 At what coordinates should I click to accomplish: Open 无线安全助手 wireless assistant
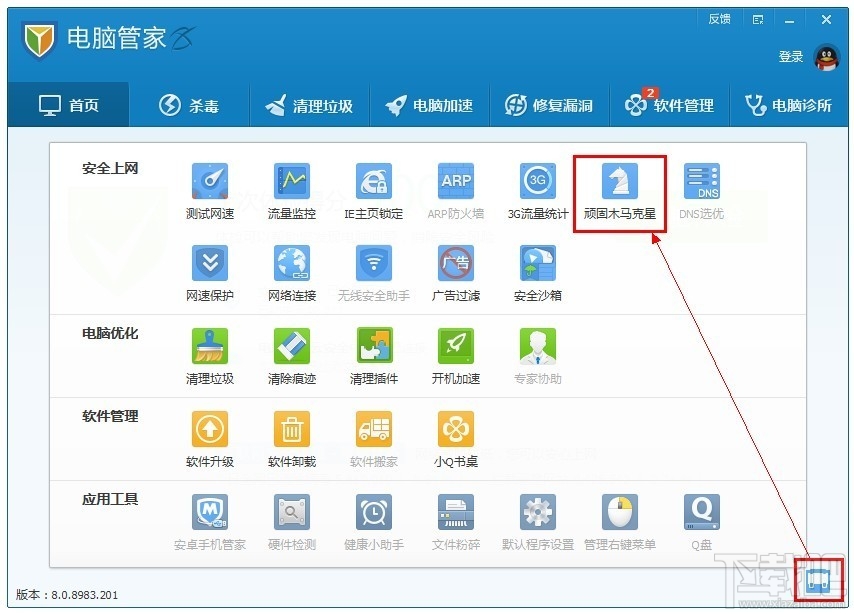(374, 273)
